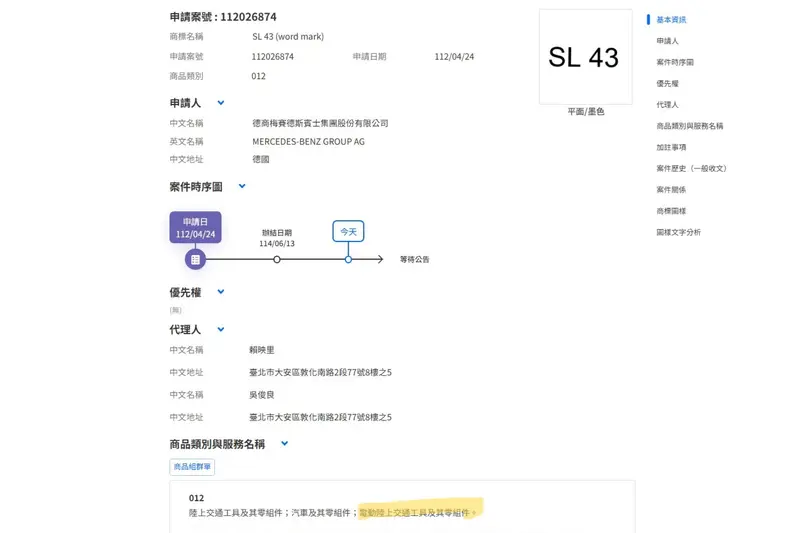Open 案件歷史（一般收文） in the side navigation
Screen dimensions: 800x533
point(691,168)
